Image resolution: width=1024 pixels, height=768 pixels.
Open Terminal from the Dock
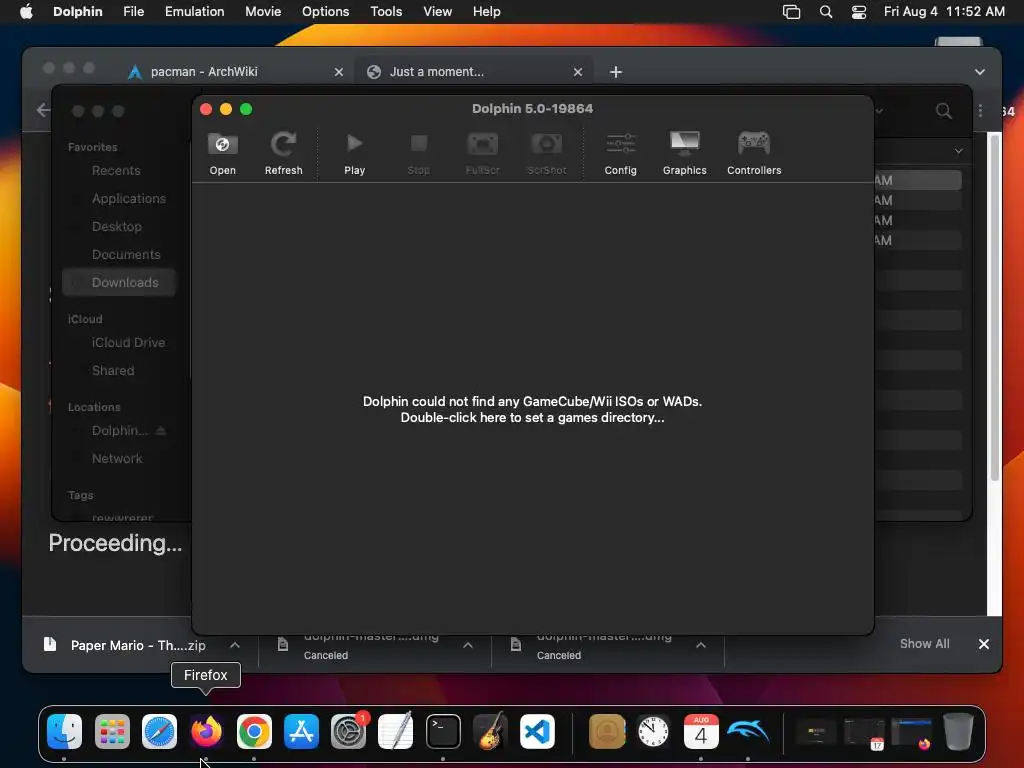coord(443,731)
